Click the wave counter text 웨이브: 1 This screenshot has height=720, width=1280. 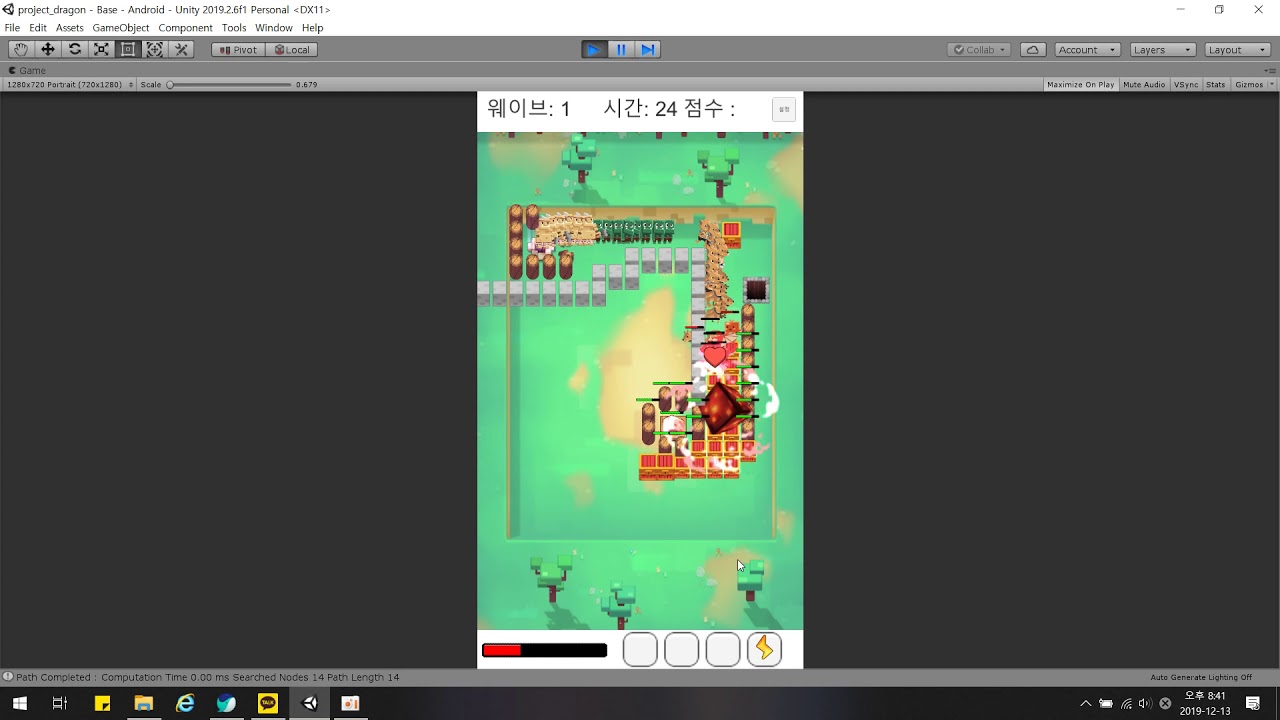(x=529, y=109)
